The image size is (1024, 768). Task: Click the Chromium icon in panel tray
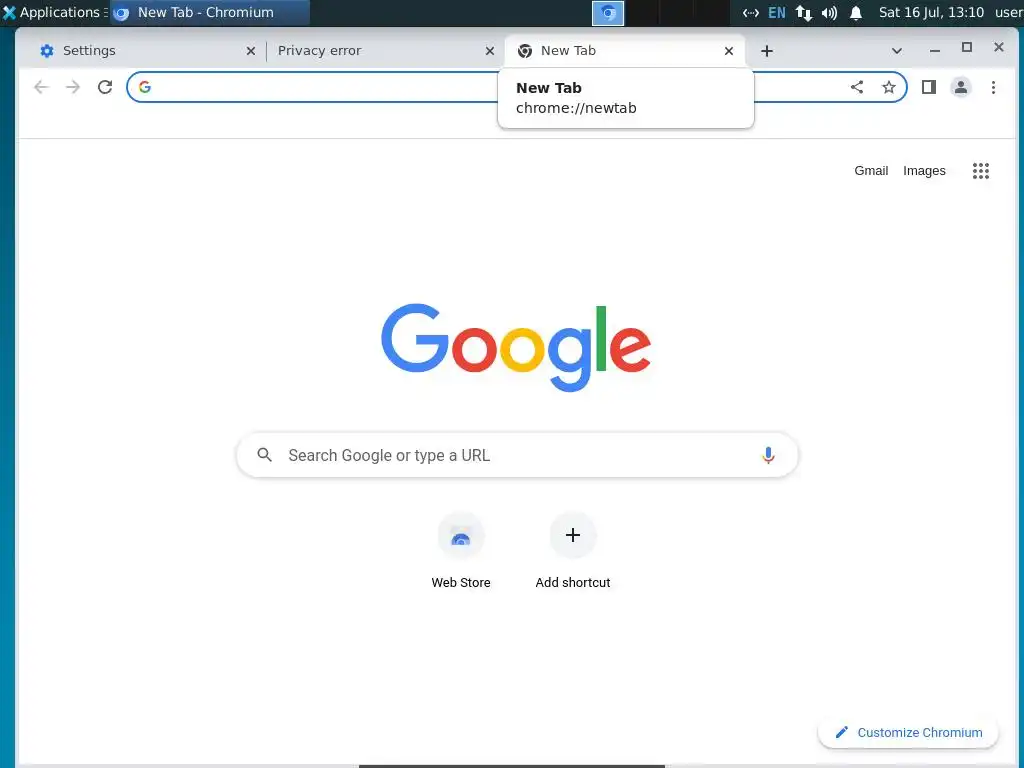coord(608,13)
